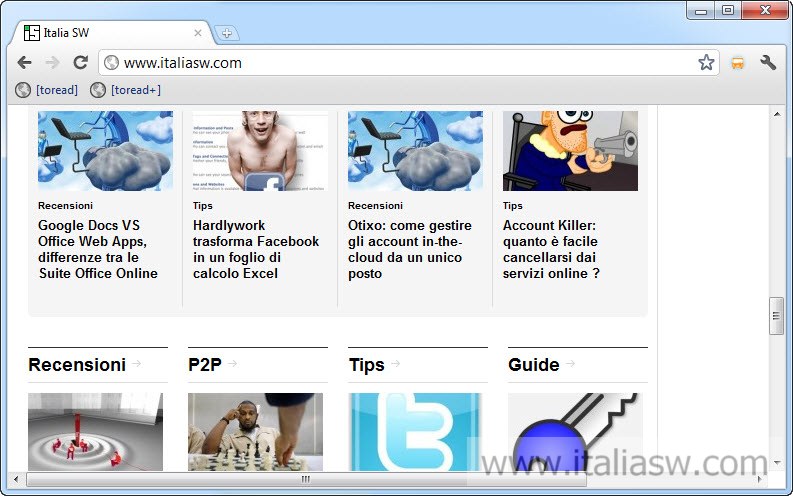Viewport: 793px width, 496px height.
Task: Open Account Killer article headline
Action: click(551, 249)
